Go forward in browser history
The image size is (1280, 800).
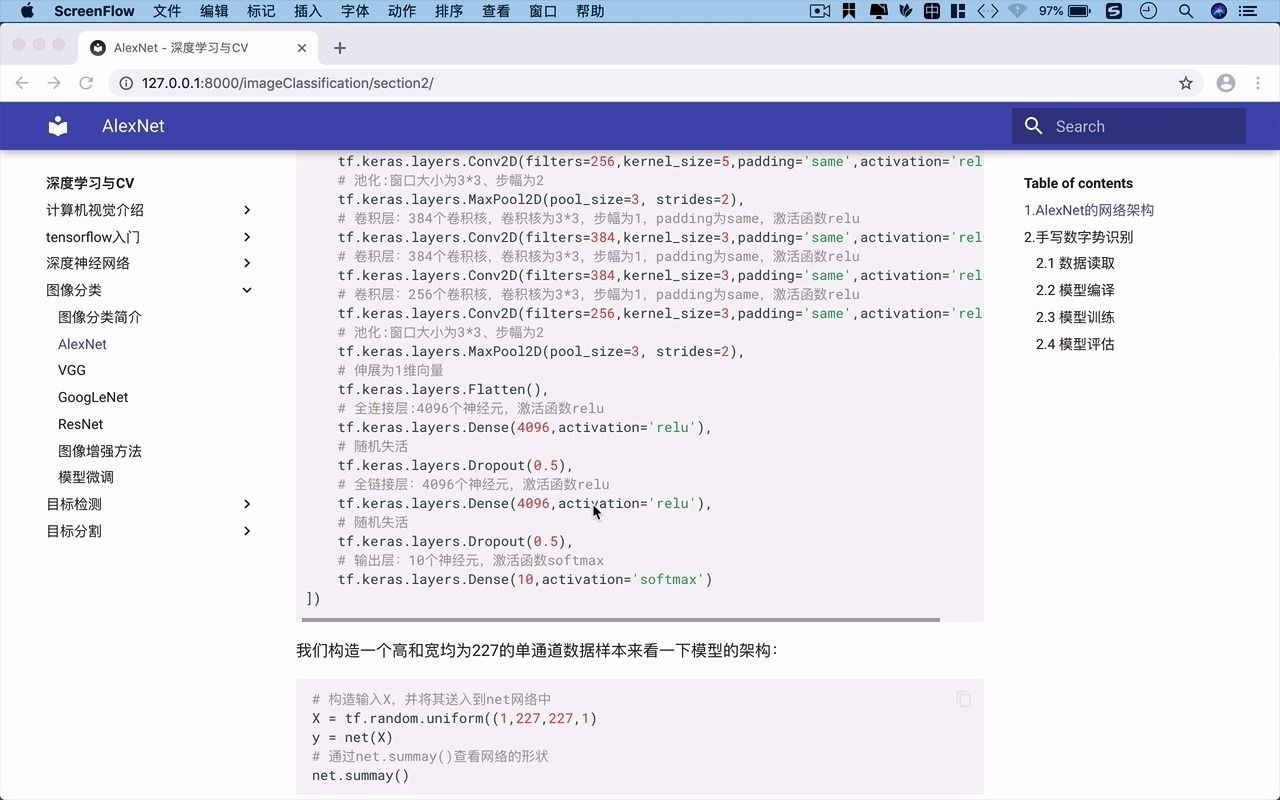54,83
